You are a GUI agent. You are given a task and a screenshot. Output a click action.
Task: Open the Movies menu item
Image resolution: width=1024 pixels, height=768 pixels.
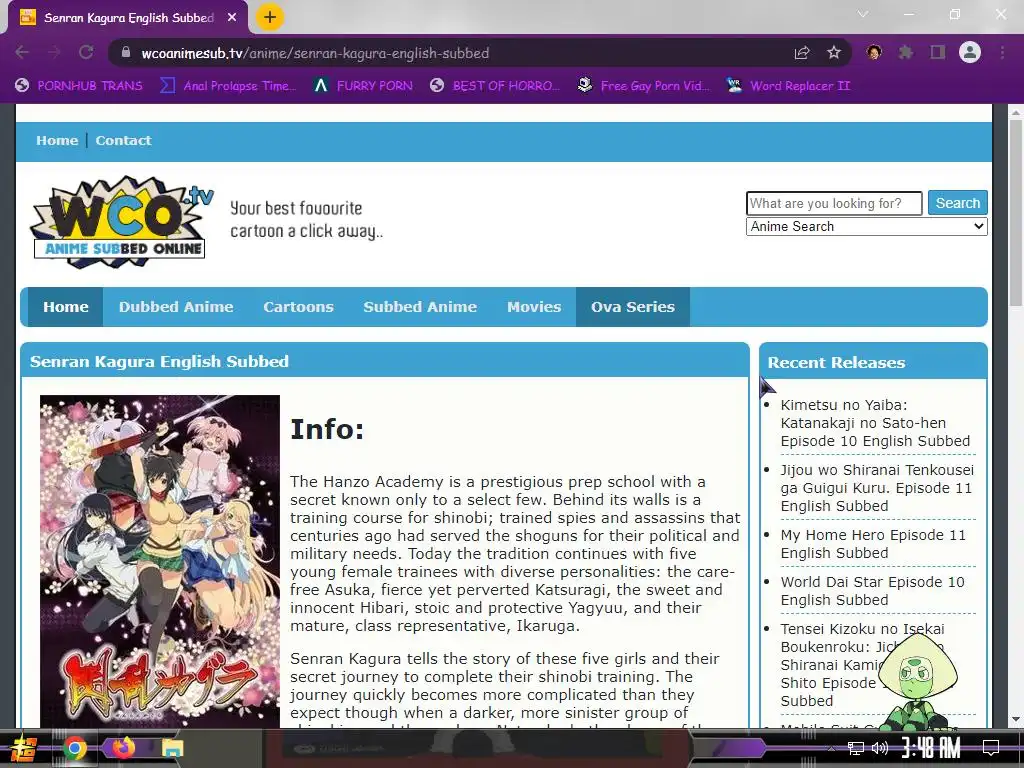[x=534, y=307]
